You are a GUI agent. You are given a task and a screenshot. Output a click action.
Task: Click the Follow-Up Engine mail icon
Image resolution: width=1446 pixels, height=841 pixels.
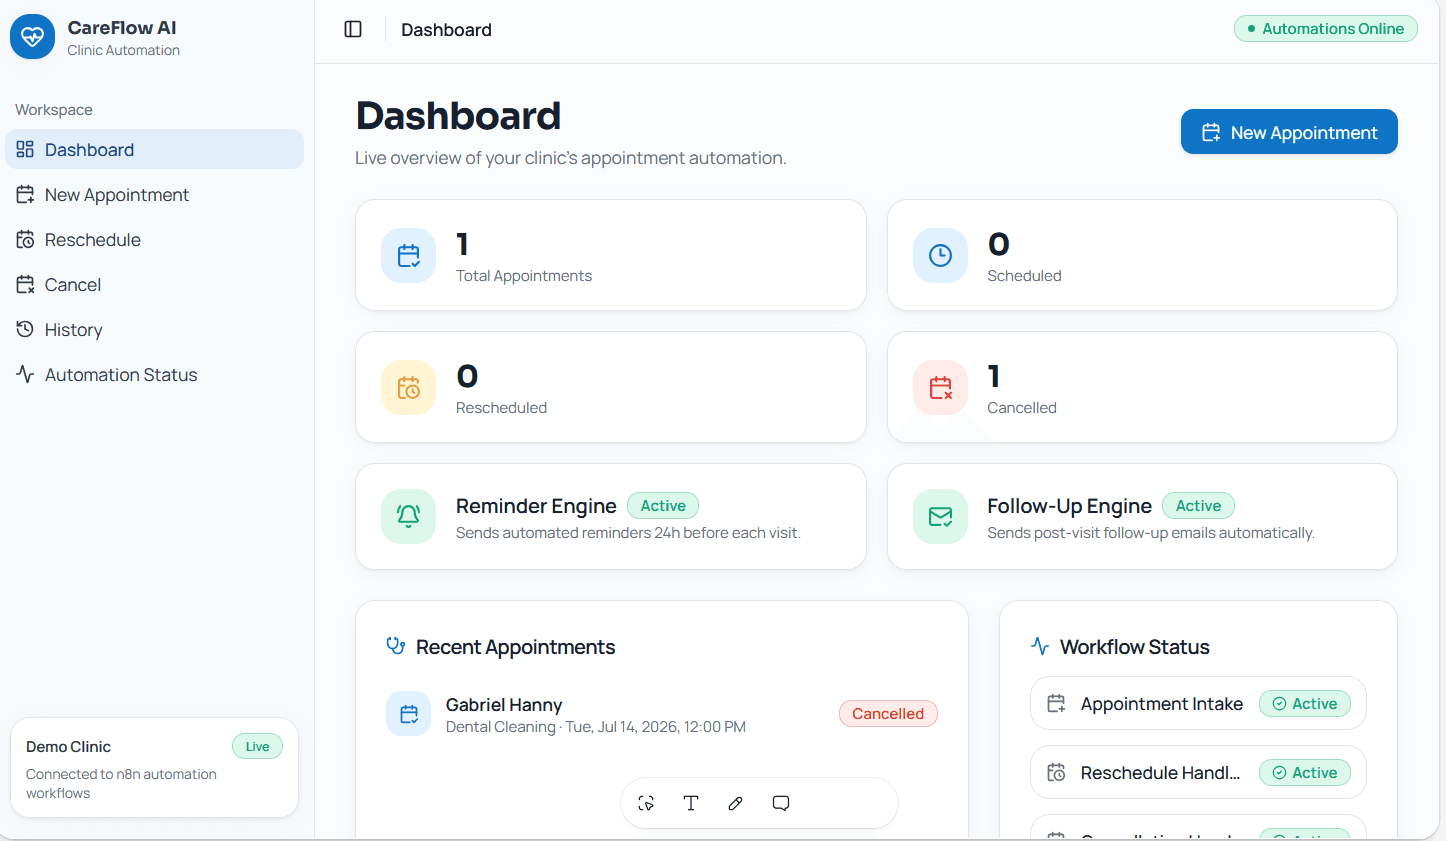(940, 516)
